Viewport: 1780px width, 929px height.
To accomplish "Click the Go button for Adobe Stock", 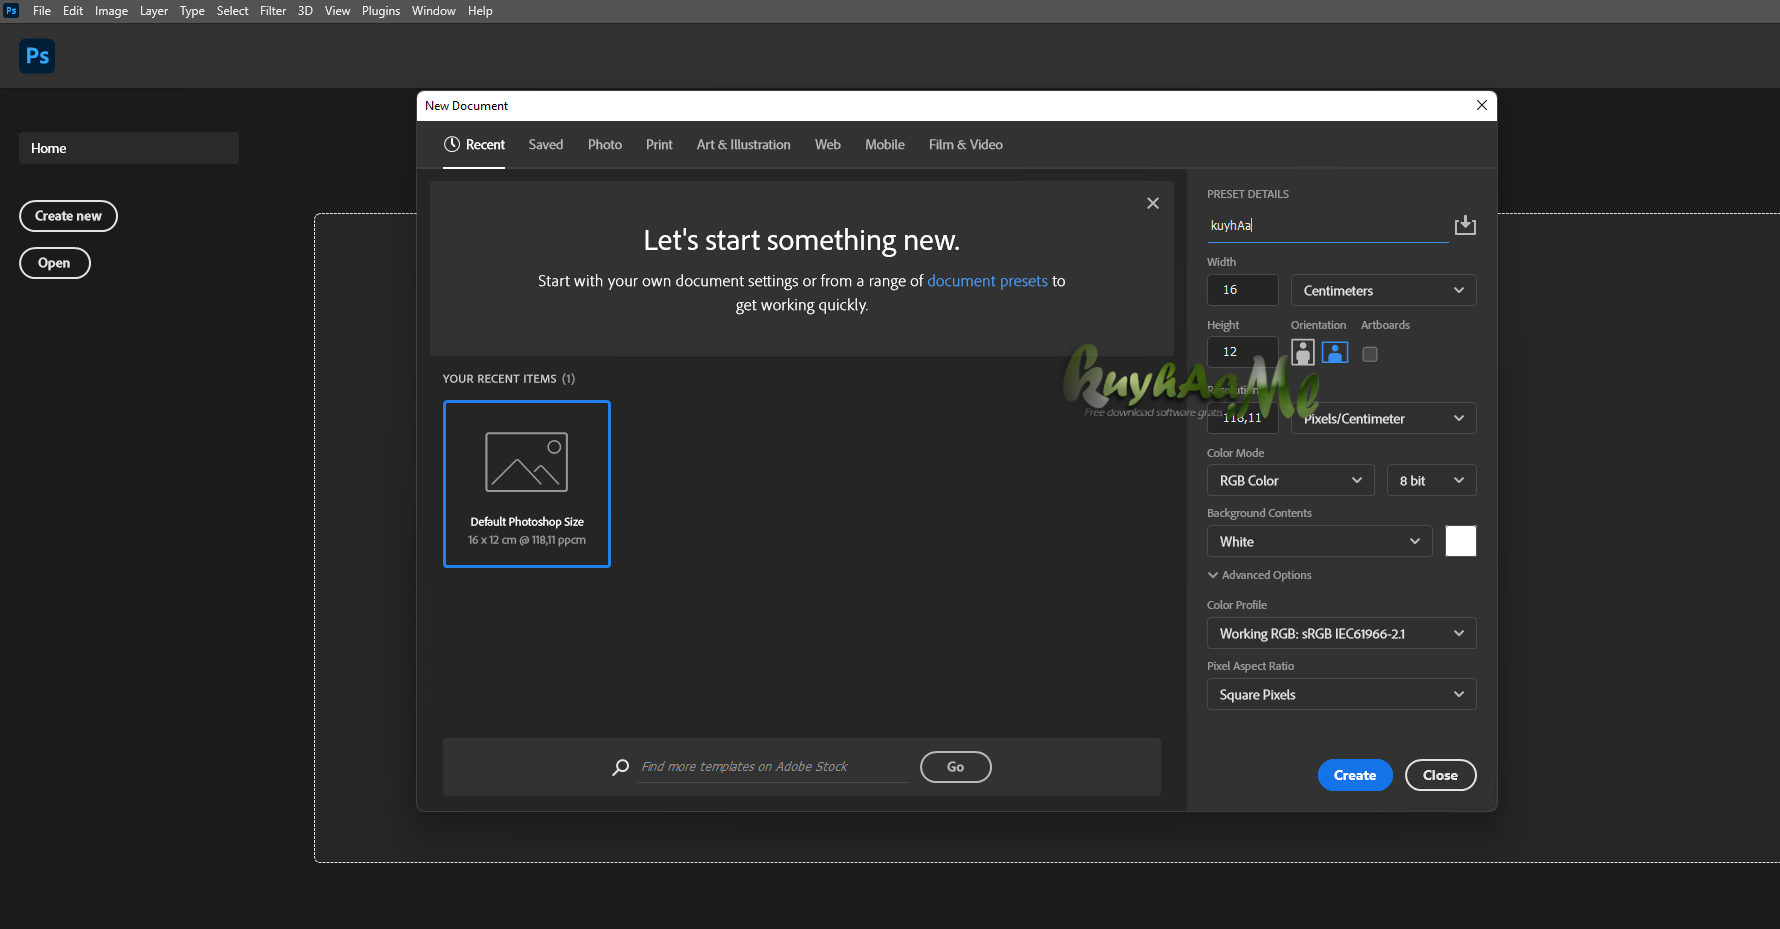I will [955, 767].
